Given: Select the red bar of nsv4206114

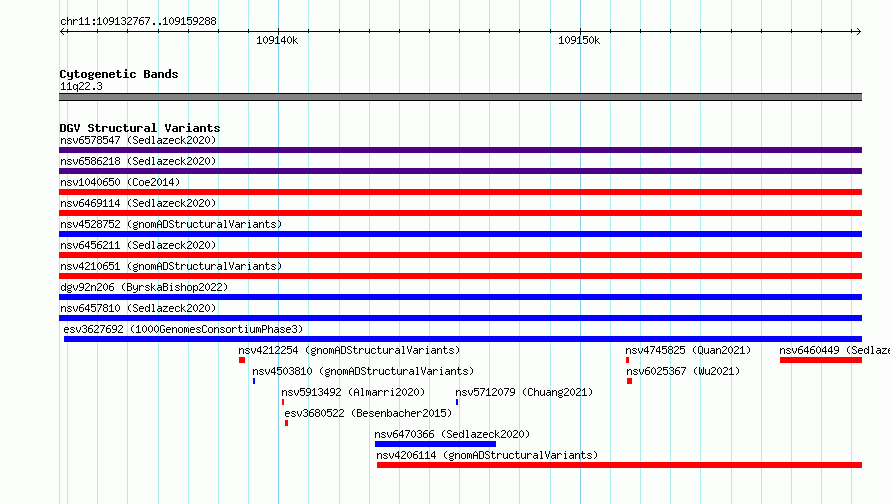Looking at the screenshot, I should (x=619, y=465).
